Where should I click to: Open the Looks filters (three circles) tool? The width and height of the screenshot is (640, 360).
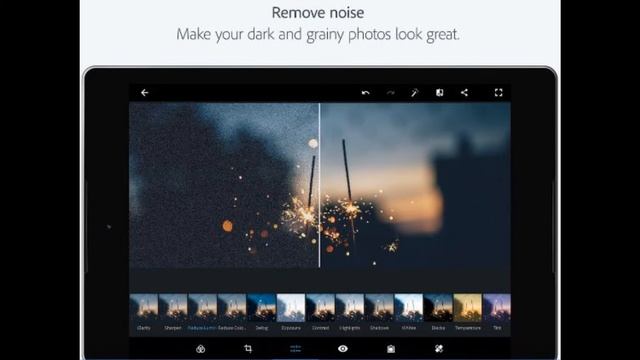pos(200,349)
